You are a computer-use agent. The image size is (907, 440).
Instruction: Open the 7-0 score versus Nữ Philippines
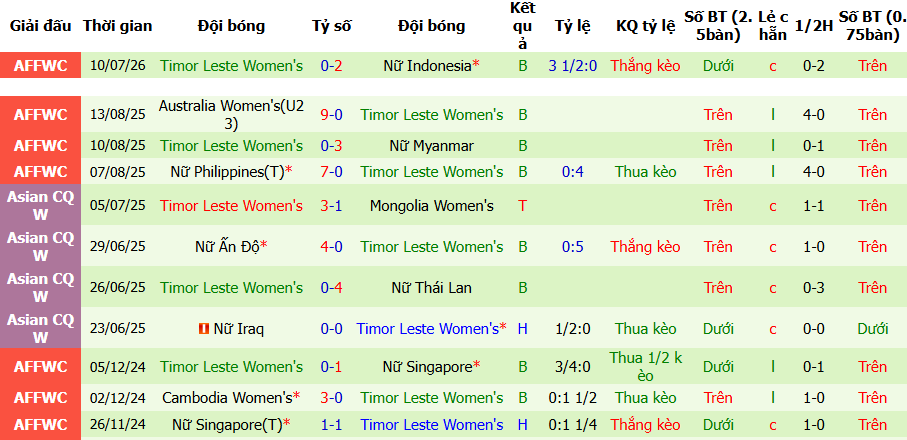[331, 172]
